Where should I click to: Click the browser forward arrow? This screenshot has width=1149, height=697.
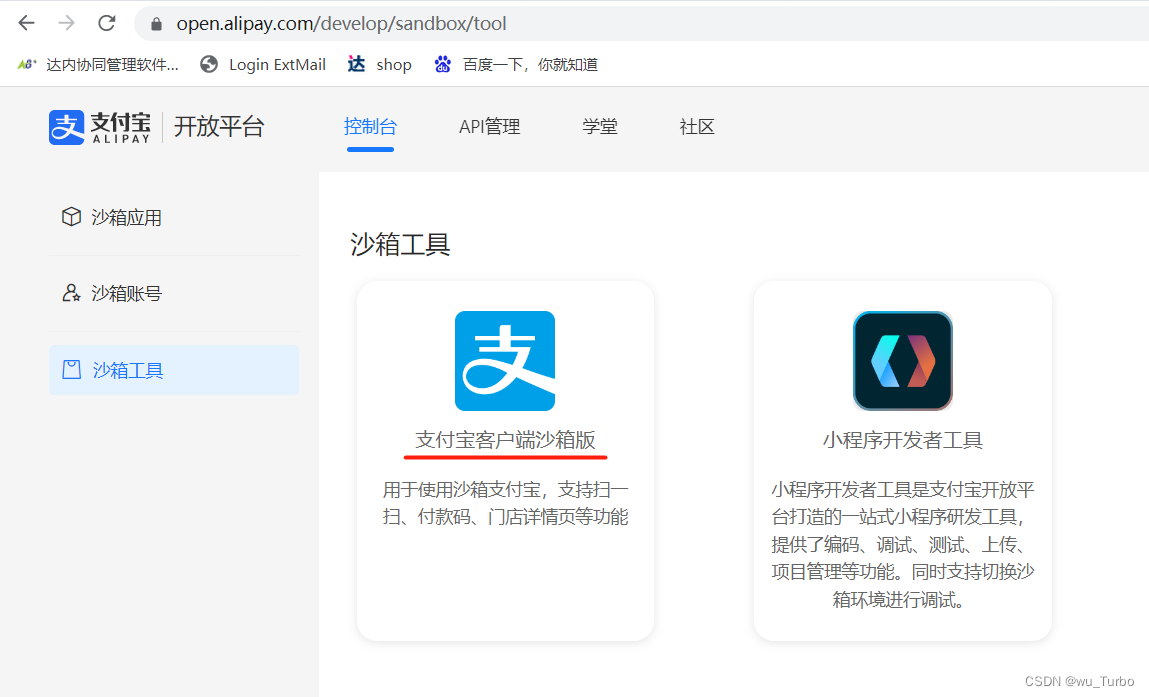tap(67, 23)
